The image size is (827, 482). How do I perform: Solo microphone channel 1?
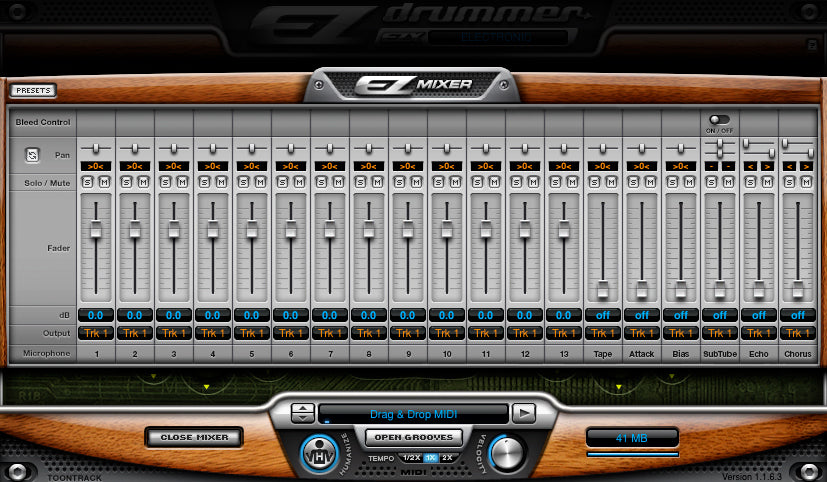tap(90, 182)
